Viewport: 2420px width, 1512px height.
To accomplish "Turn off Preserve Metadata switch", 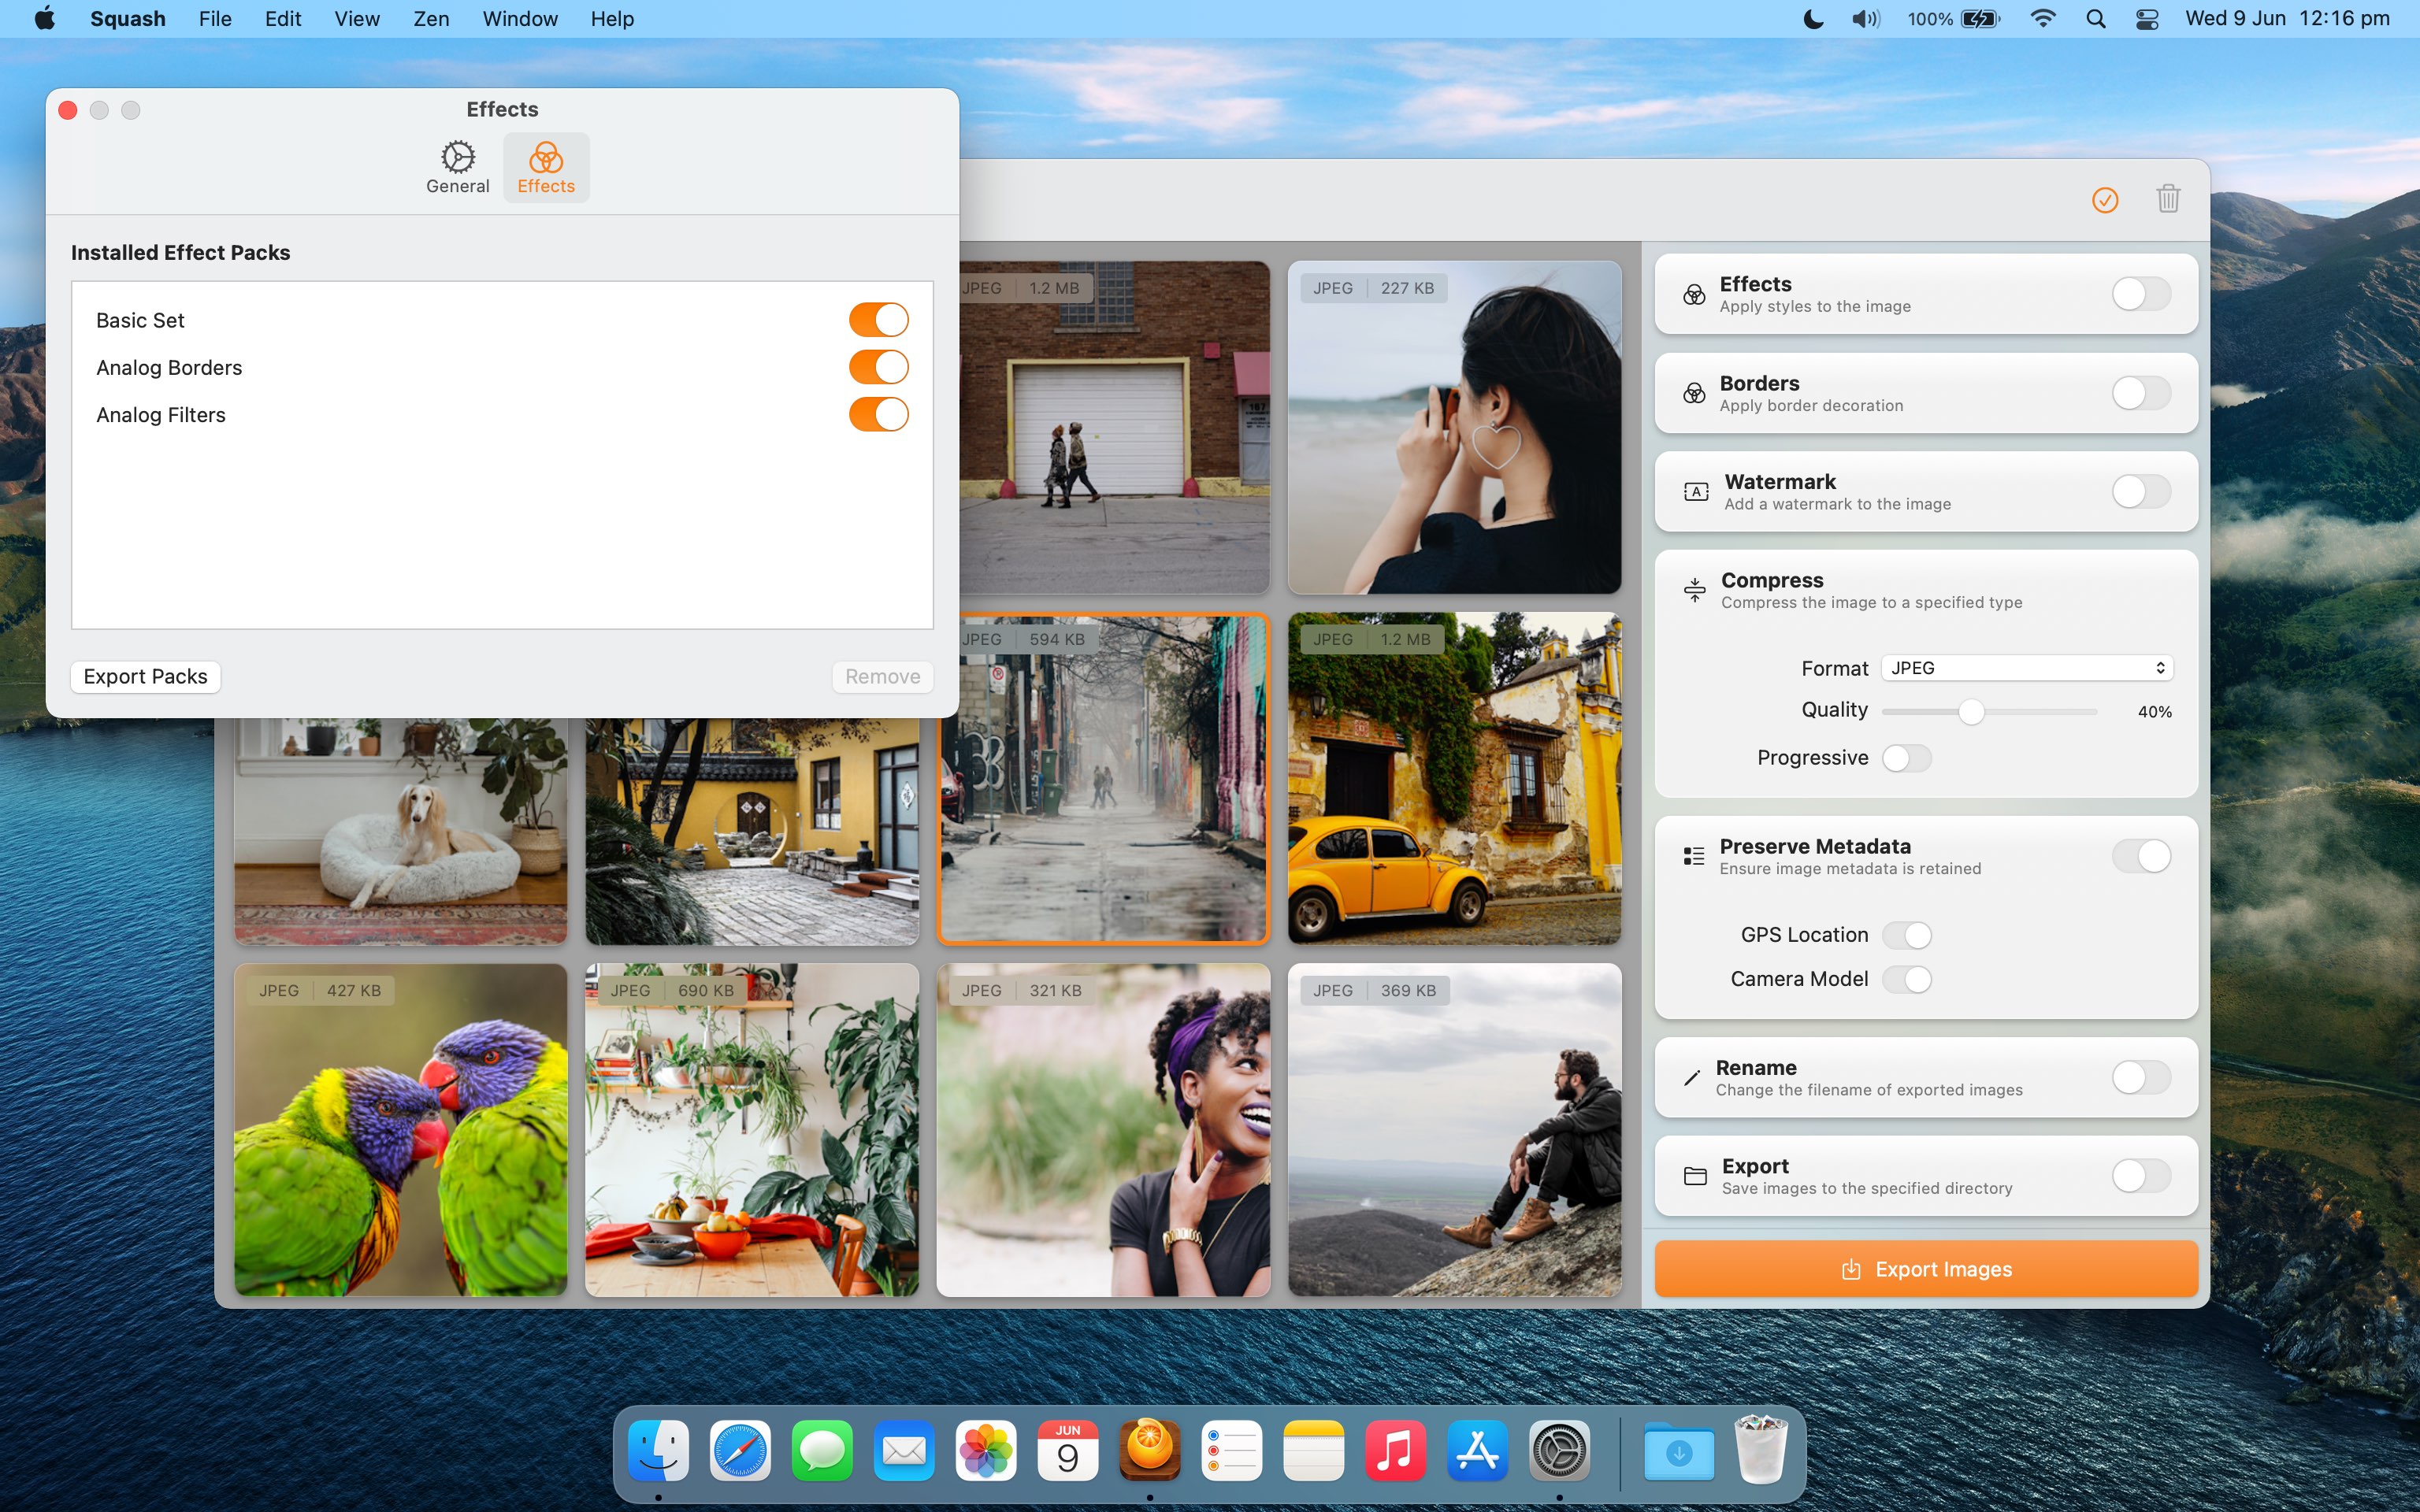I will pyautogui.click(x=2141, y=856).
